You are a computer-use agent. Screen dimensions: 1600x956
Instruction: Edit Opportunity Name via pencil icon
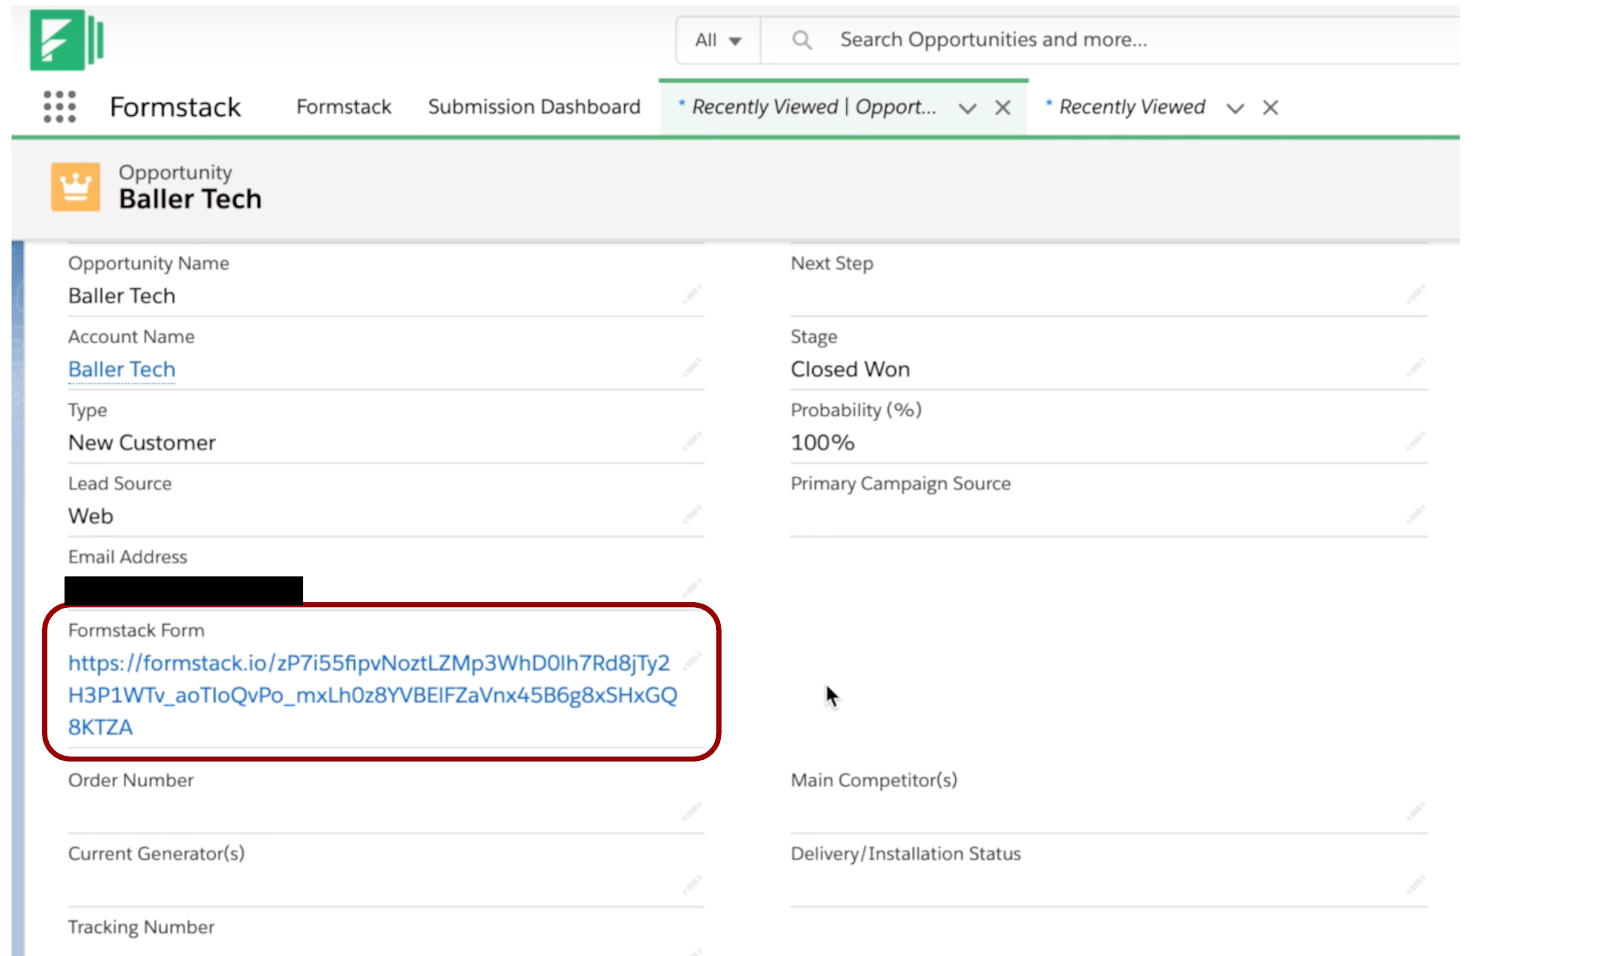(692, 294)
